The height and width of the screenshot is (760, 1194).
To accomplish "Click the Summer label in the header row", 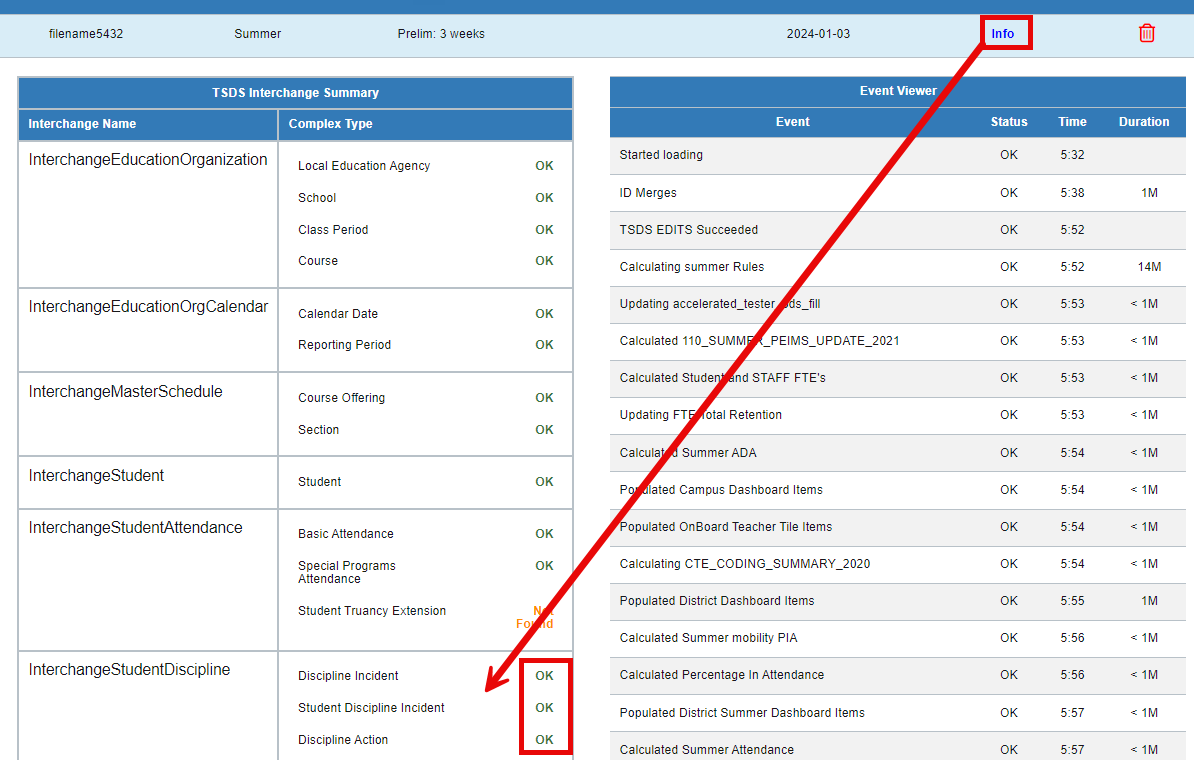I will (257, 33).
